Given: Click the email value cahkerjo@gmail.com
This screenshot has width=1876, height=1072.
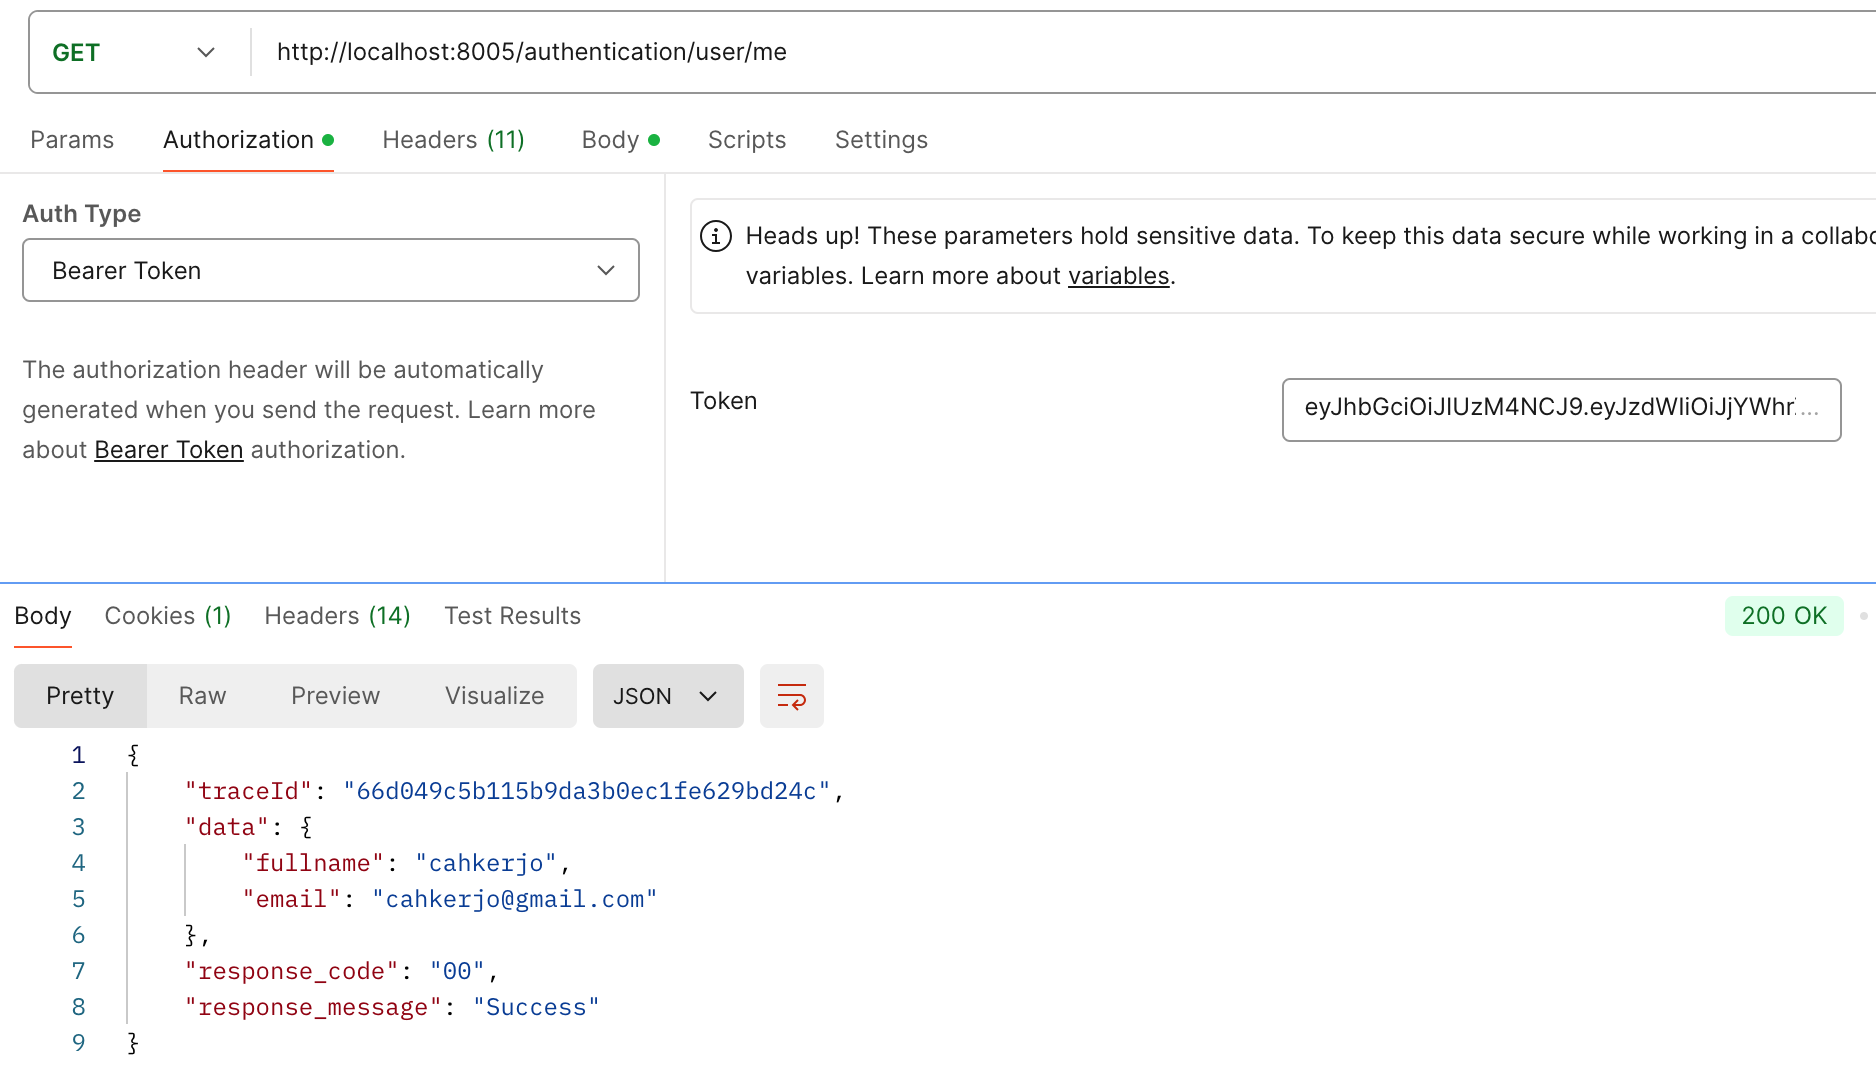Looking at the screenshot, I should 515,899.
